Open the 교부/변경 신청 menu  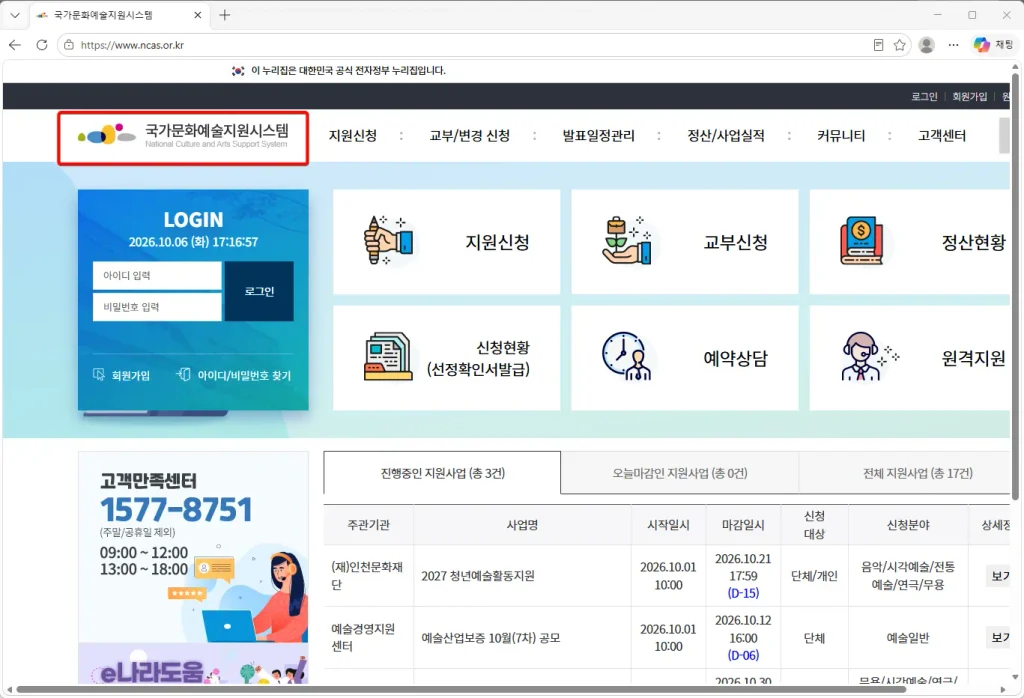[470, 136]
